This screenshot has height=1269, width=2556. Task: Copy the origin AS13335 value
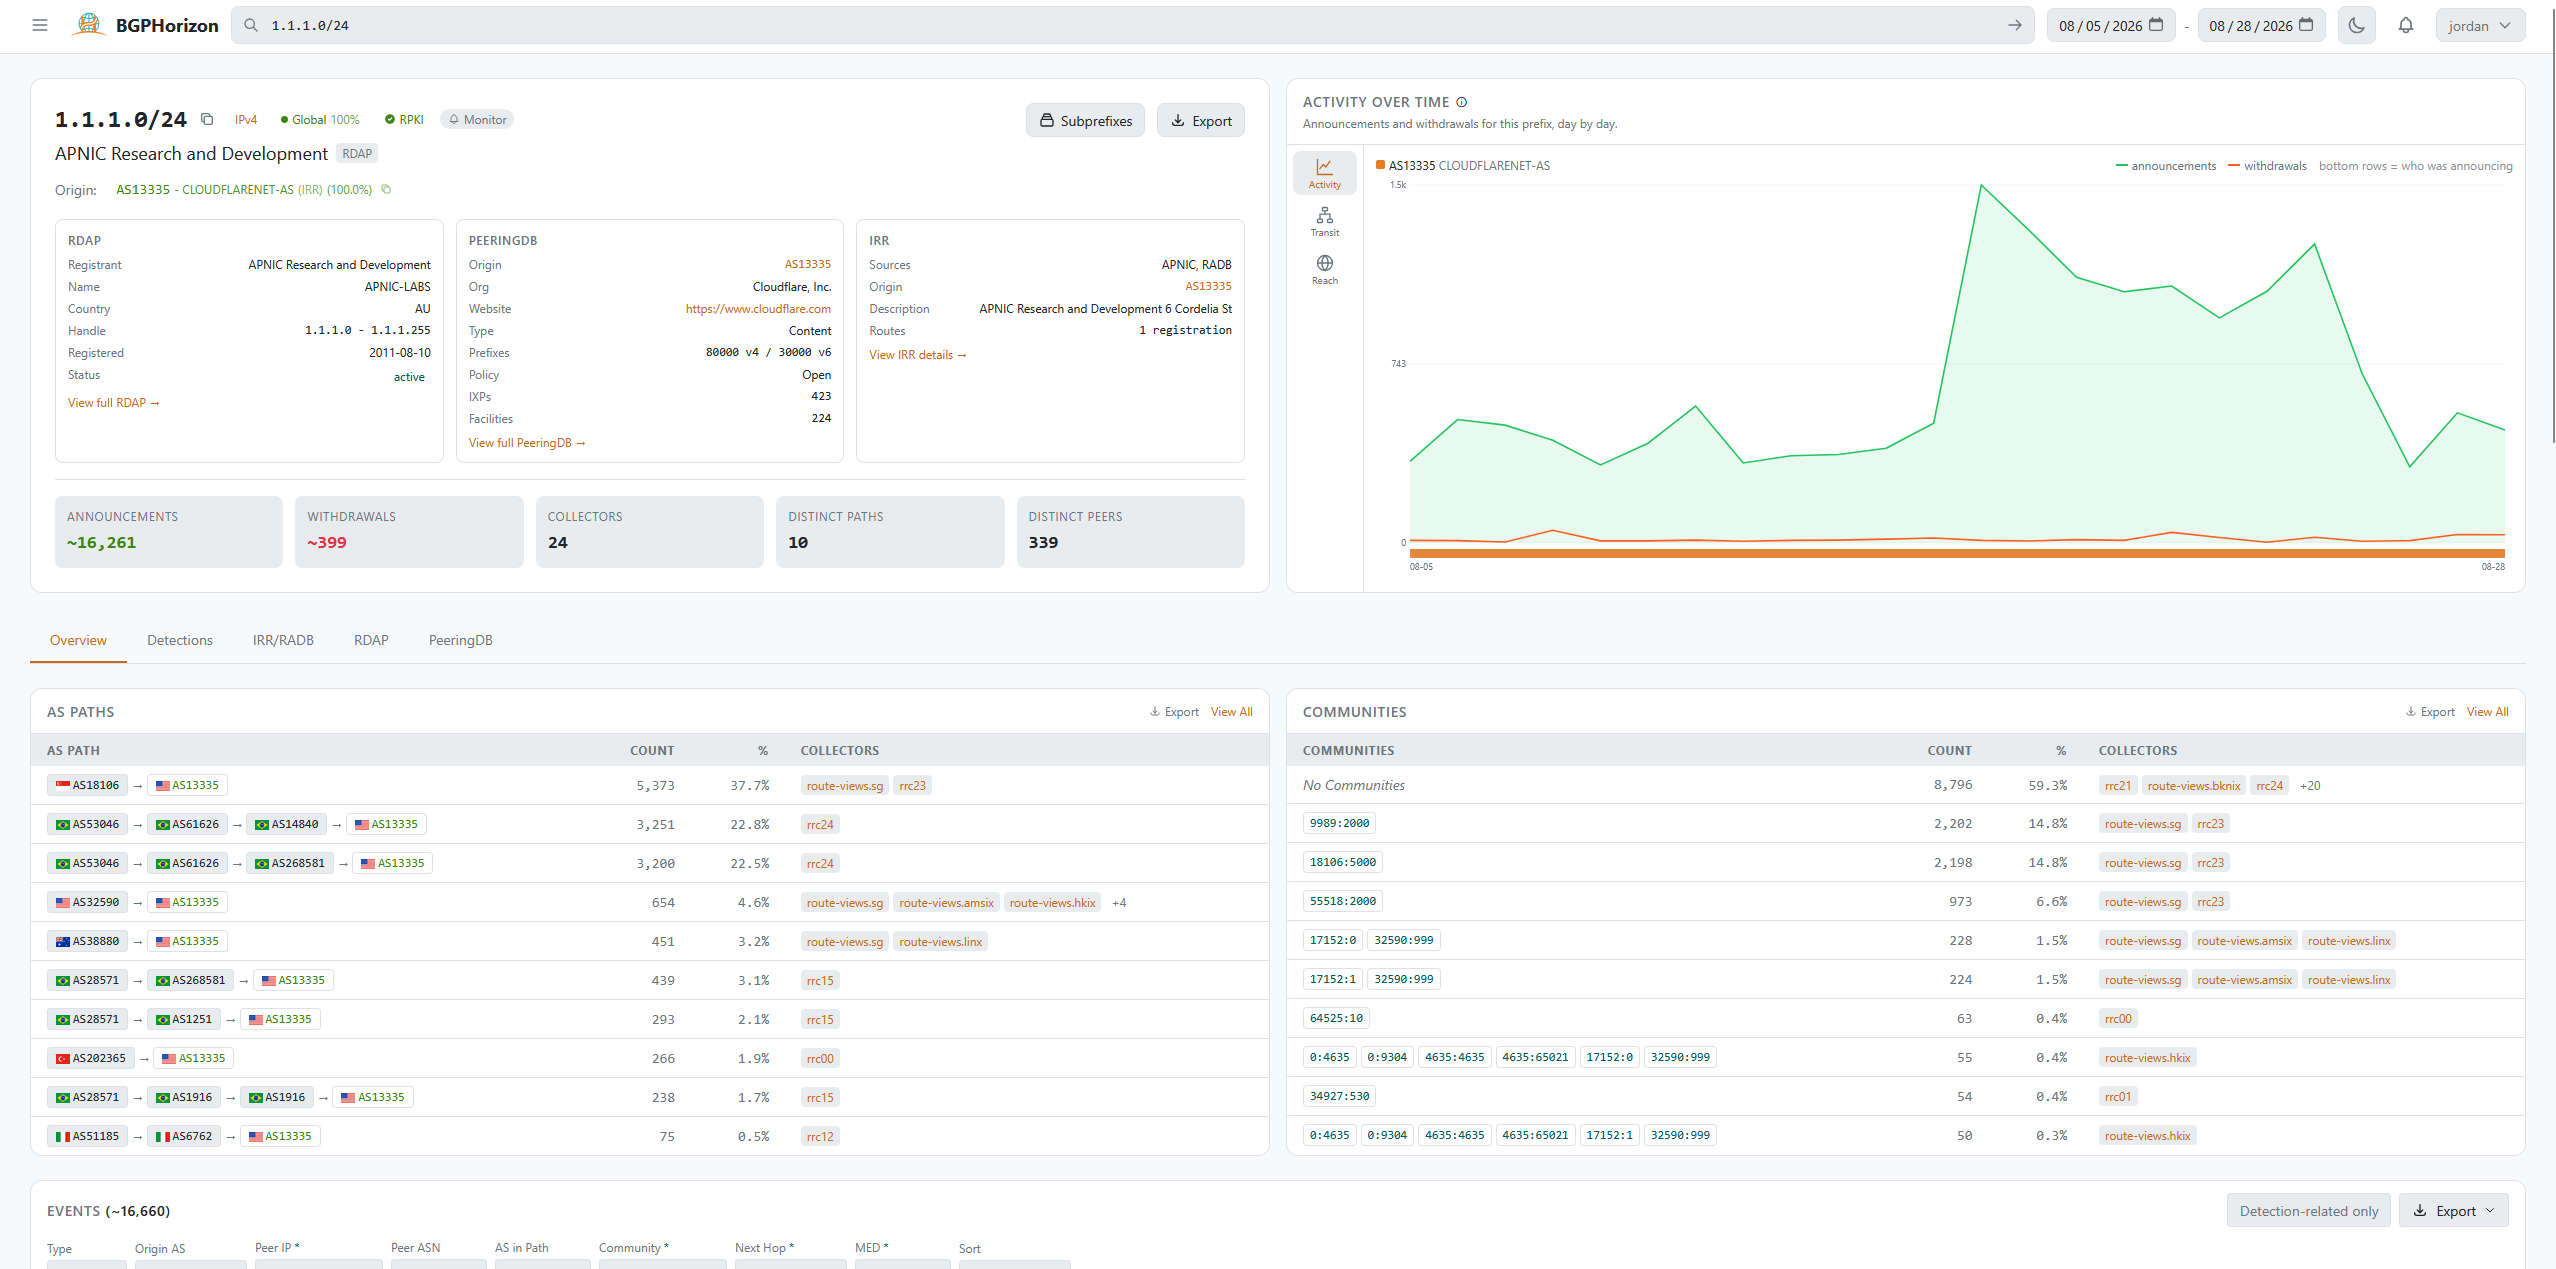coord(386,189)
